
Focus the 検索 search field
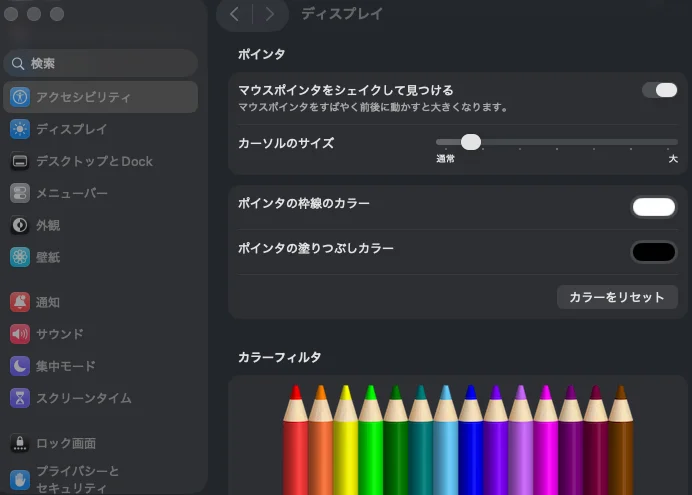point(101,64)
